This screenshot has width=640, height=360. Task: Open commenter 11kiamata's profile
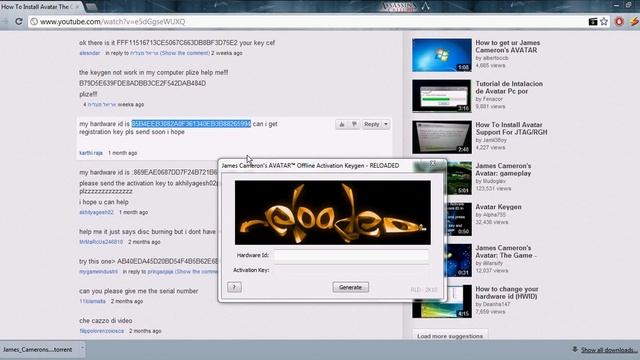point(92,301)
